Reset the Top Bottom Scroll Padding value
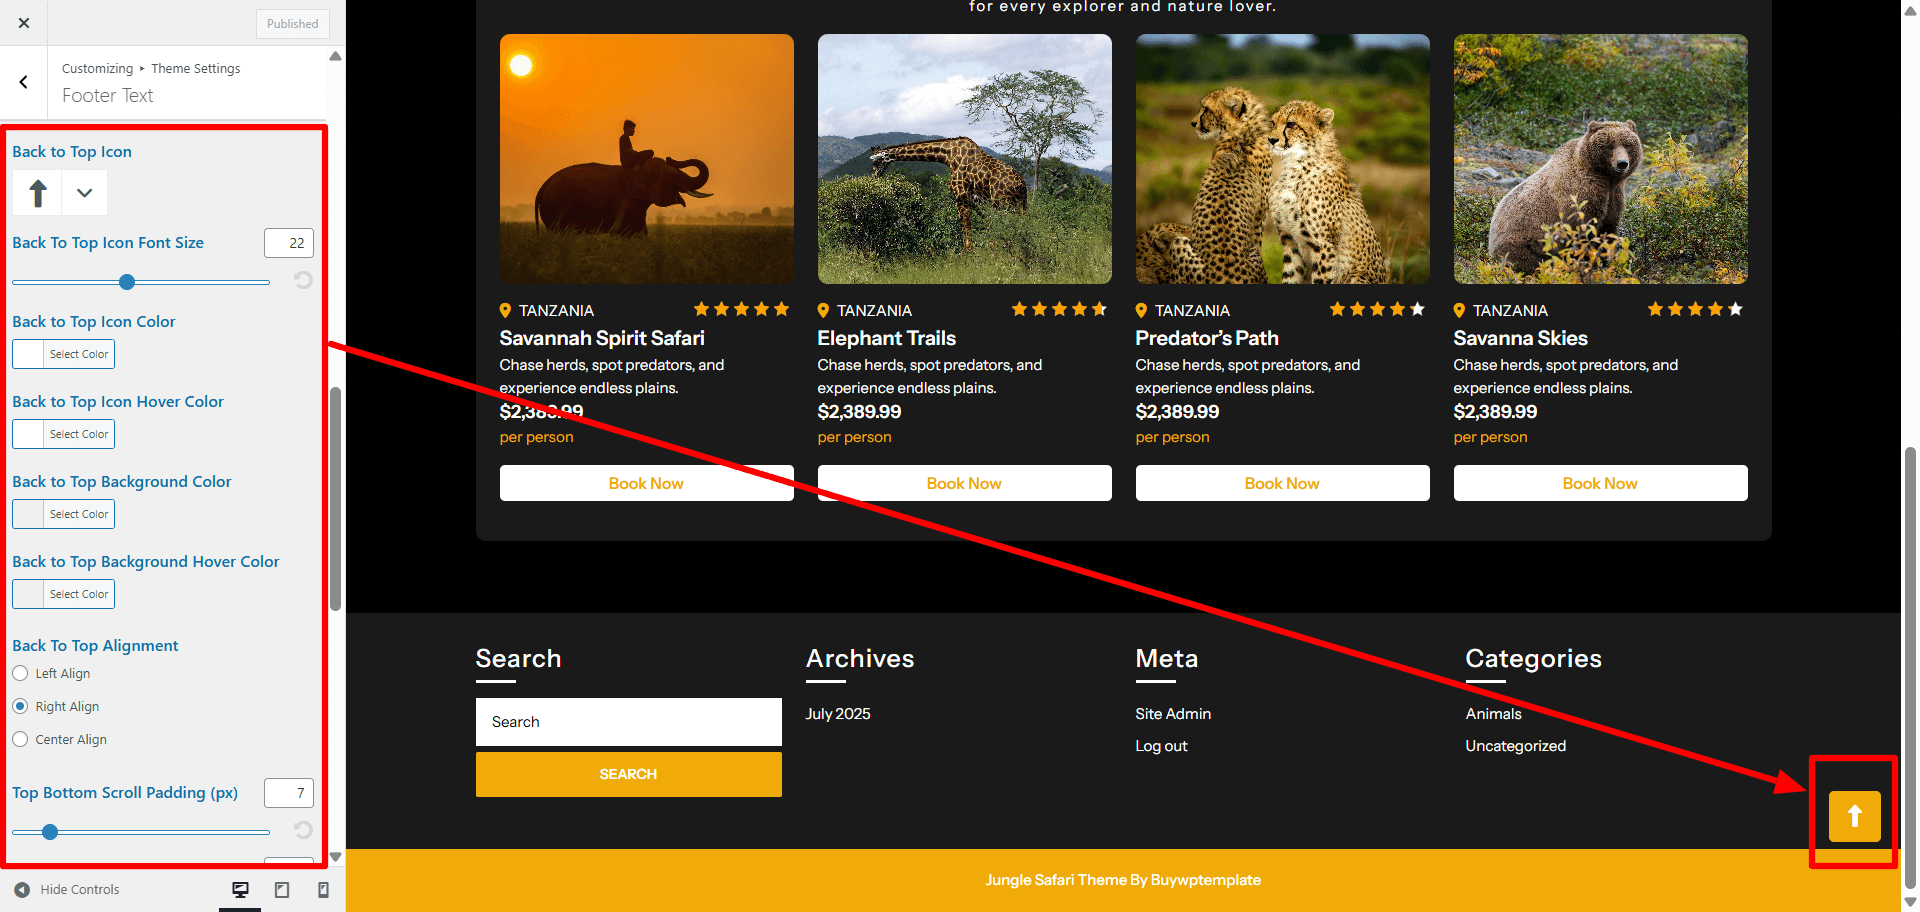The width and height of the screenshot is (1920, 912). click(x=303, y=830)
